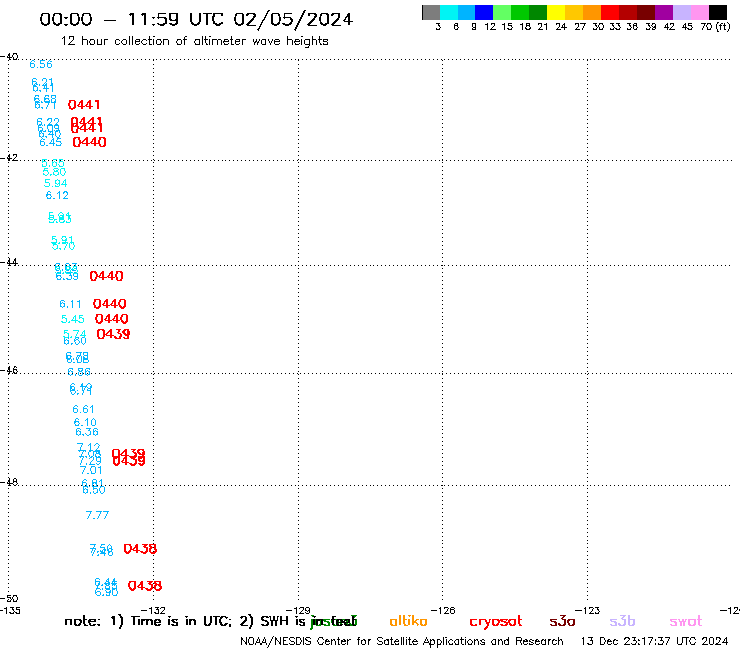Pick the purple swatch near the 42 label
Viewport: 740px width, 650px height.
(664, 12)
